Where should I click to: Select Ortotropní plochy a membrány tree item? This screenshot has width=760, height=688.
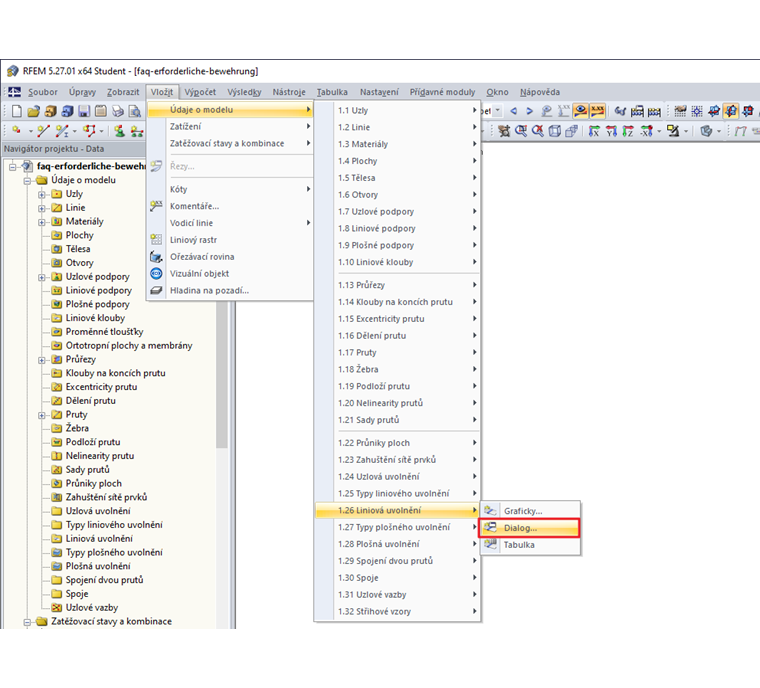129,346
